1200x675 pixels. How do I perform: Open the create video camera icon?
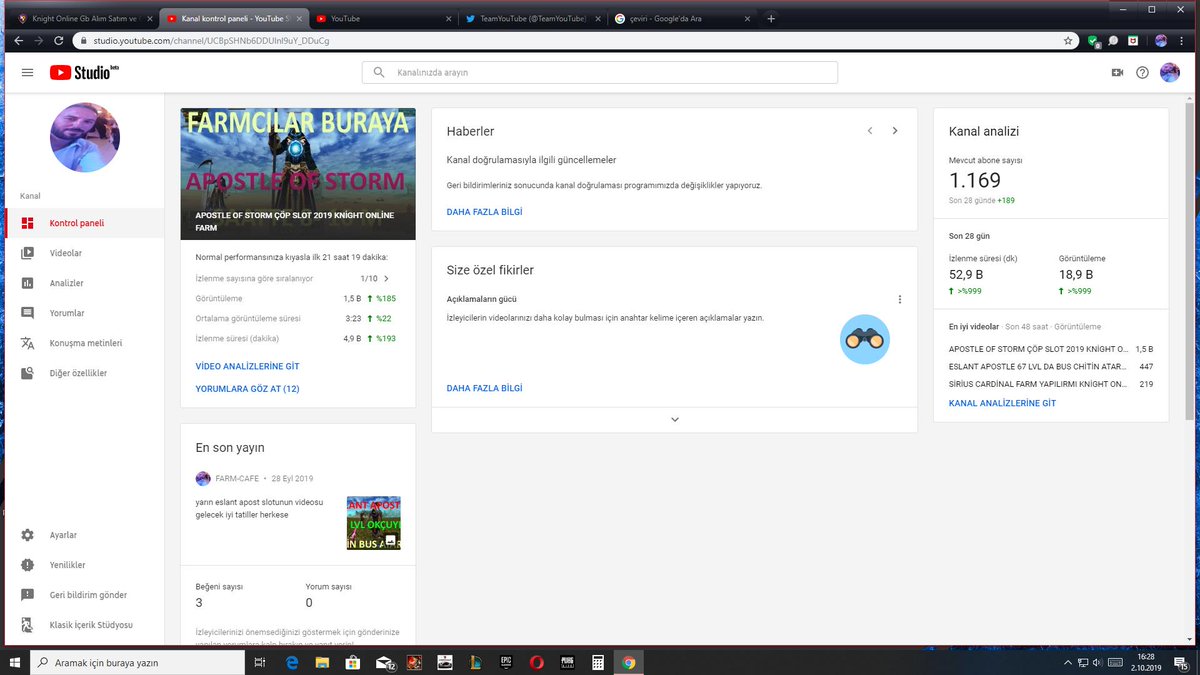coord(1117,72)
